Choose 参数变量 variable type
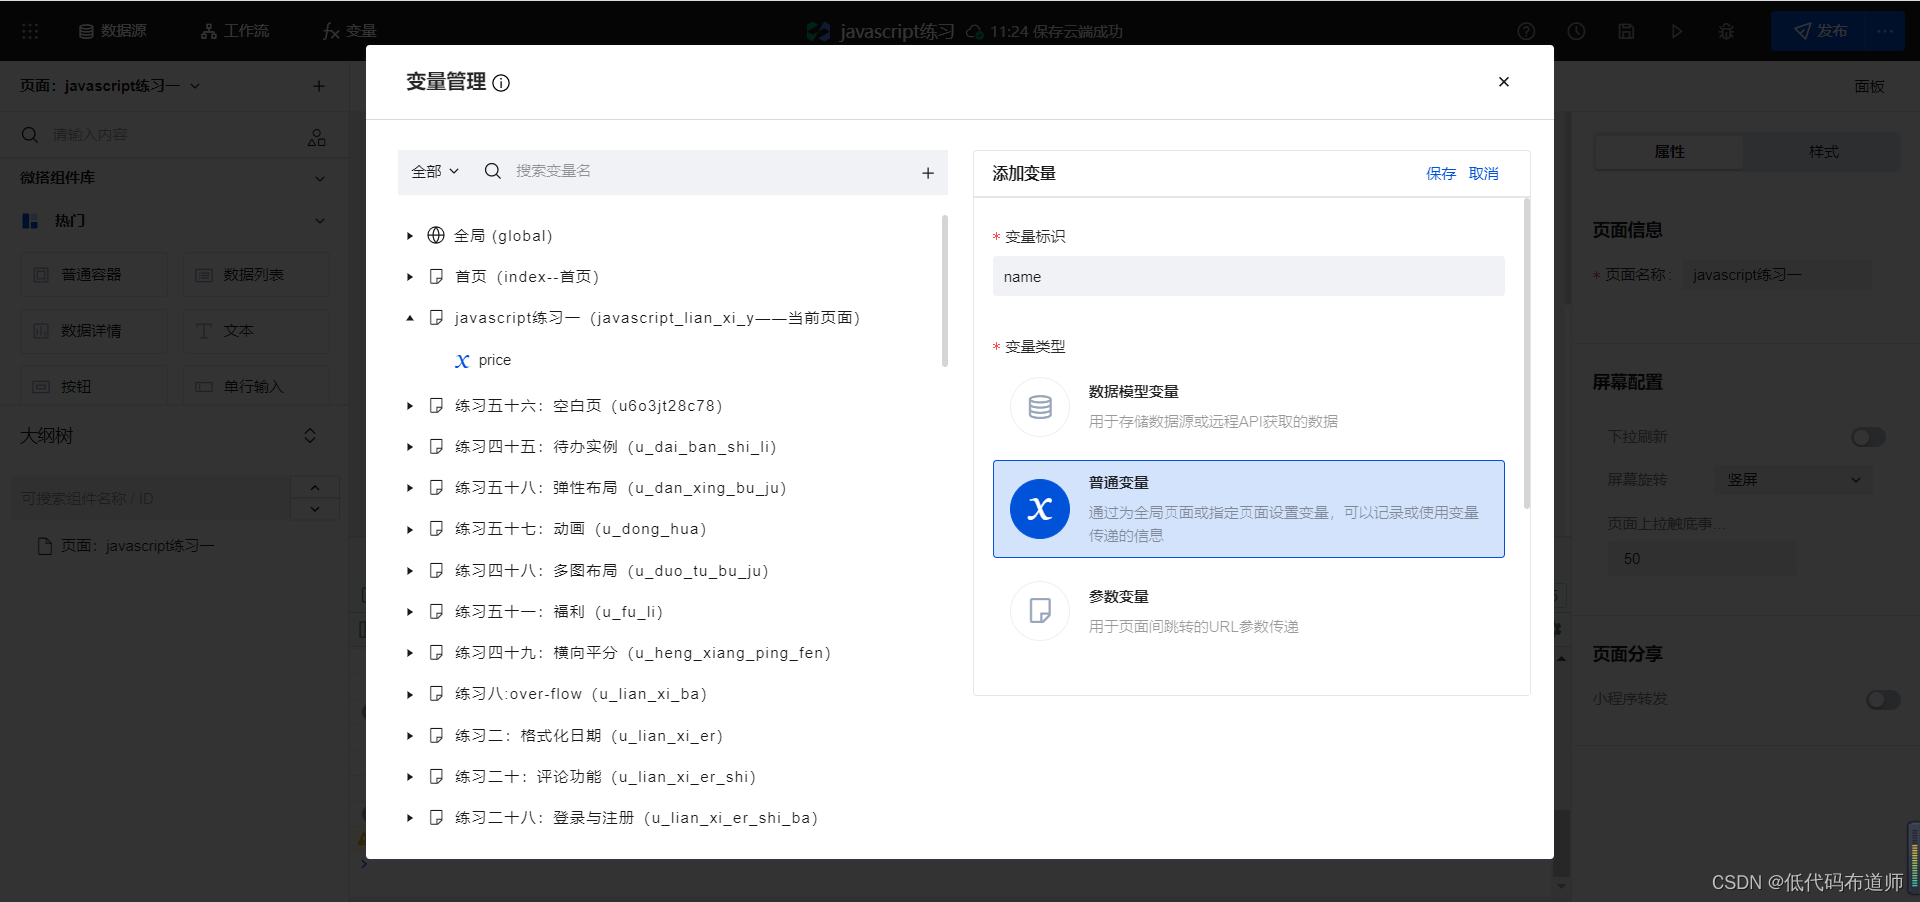This screenshot has width=1920, height=902. click(1248, 611)
